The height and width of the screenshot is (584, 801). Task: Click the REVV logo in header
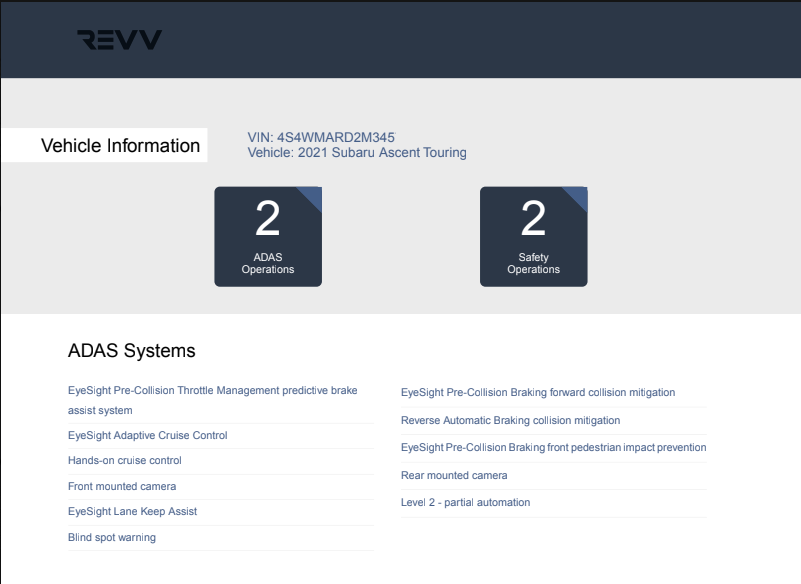[x=120, y=40]
